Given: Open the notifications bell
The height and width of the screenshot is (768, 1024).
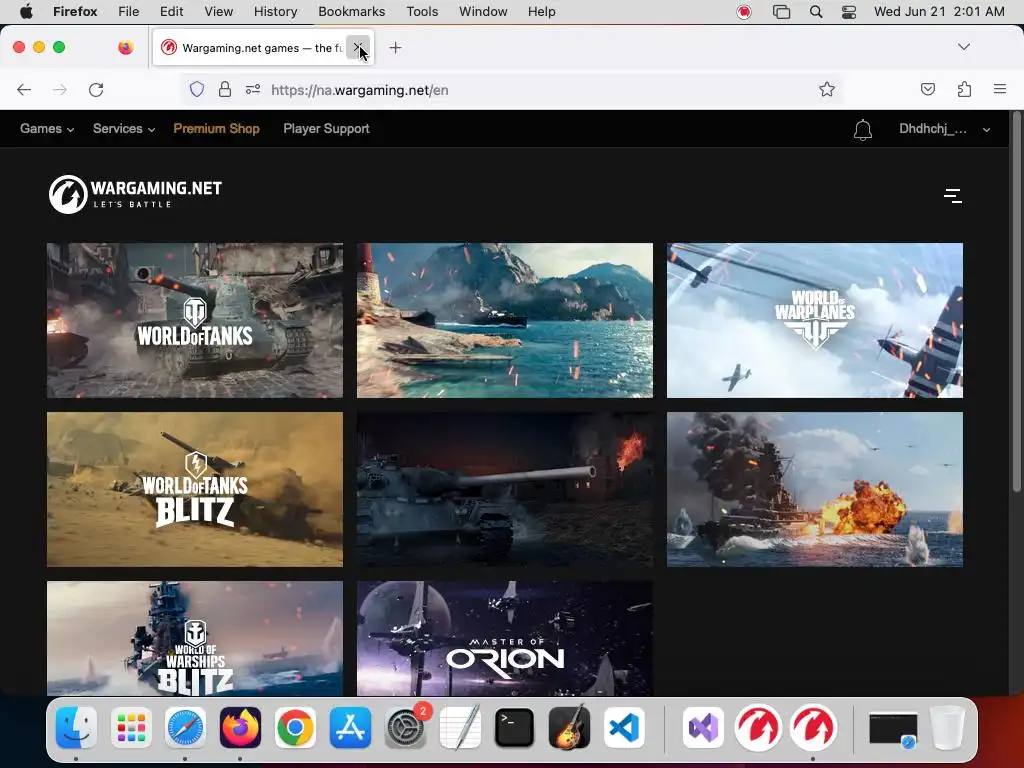Looking at the screenshot, I should tap(863, 129).
